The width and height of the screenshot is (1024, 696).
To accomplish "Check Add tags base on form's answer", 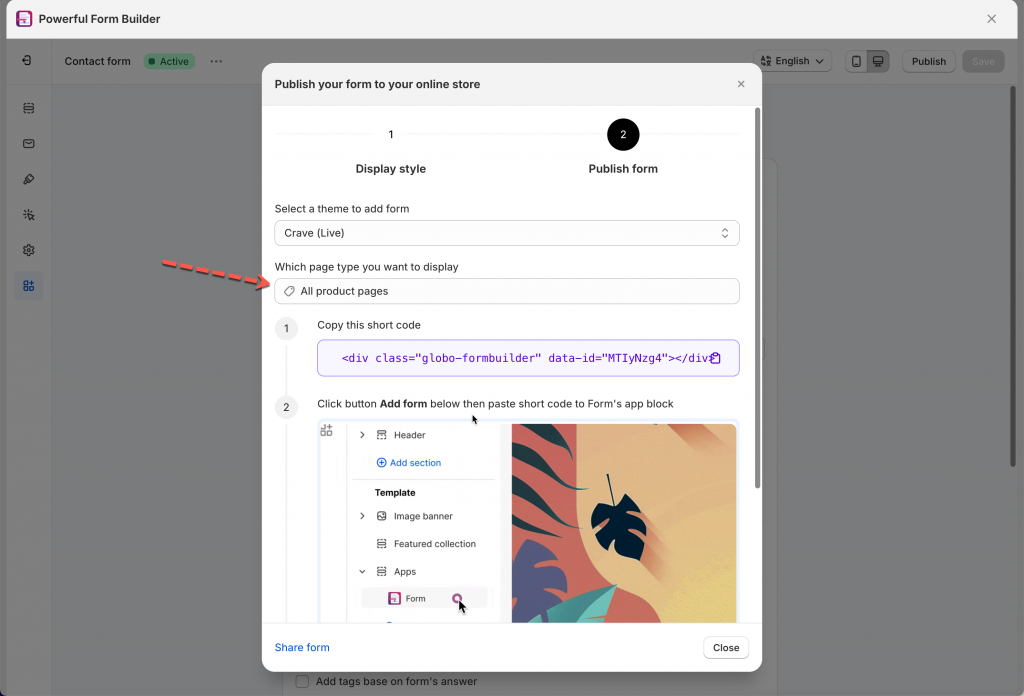I will (x=302, y=682).
